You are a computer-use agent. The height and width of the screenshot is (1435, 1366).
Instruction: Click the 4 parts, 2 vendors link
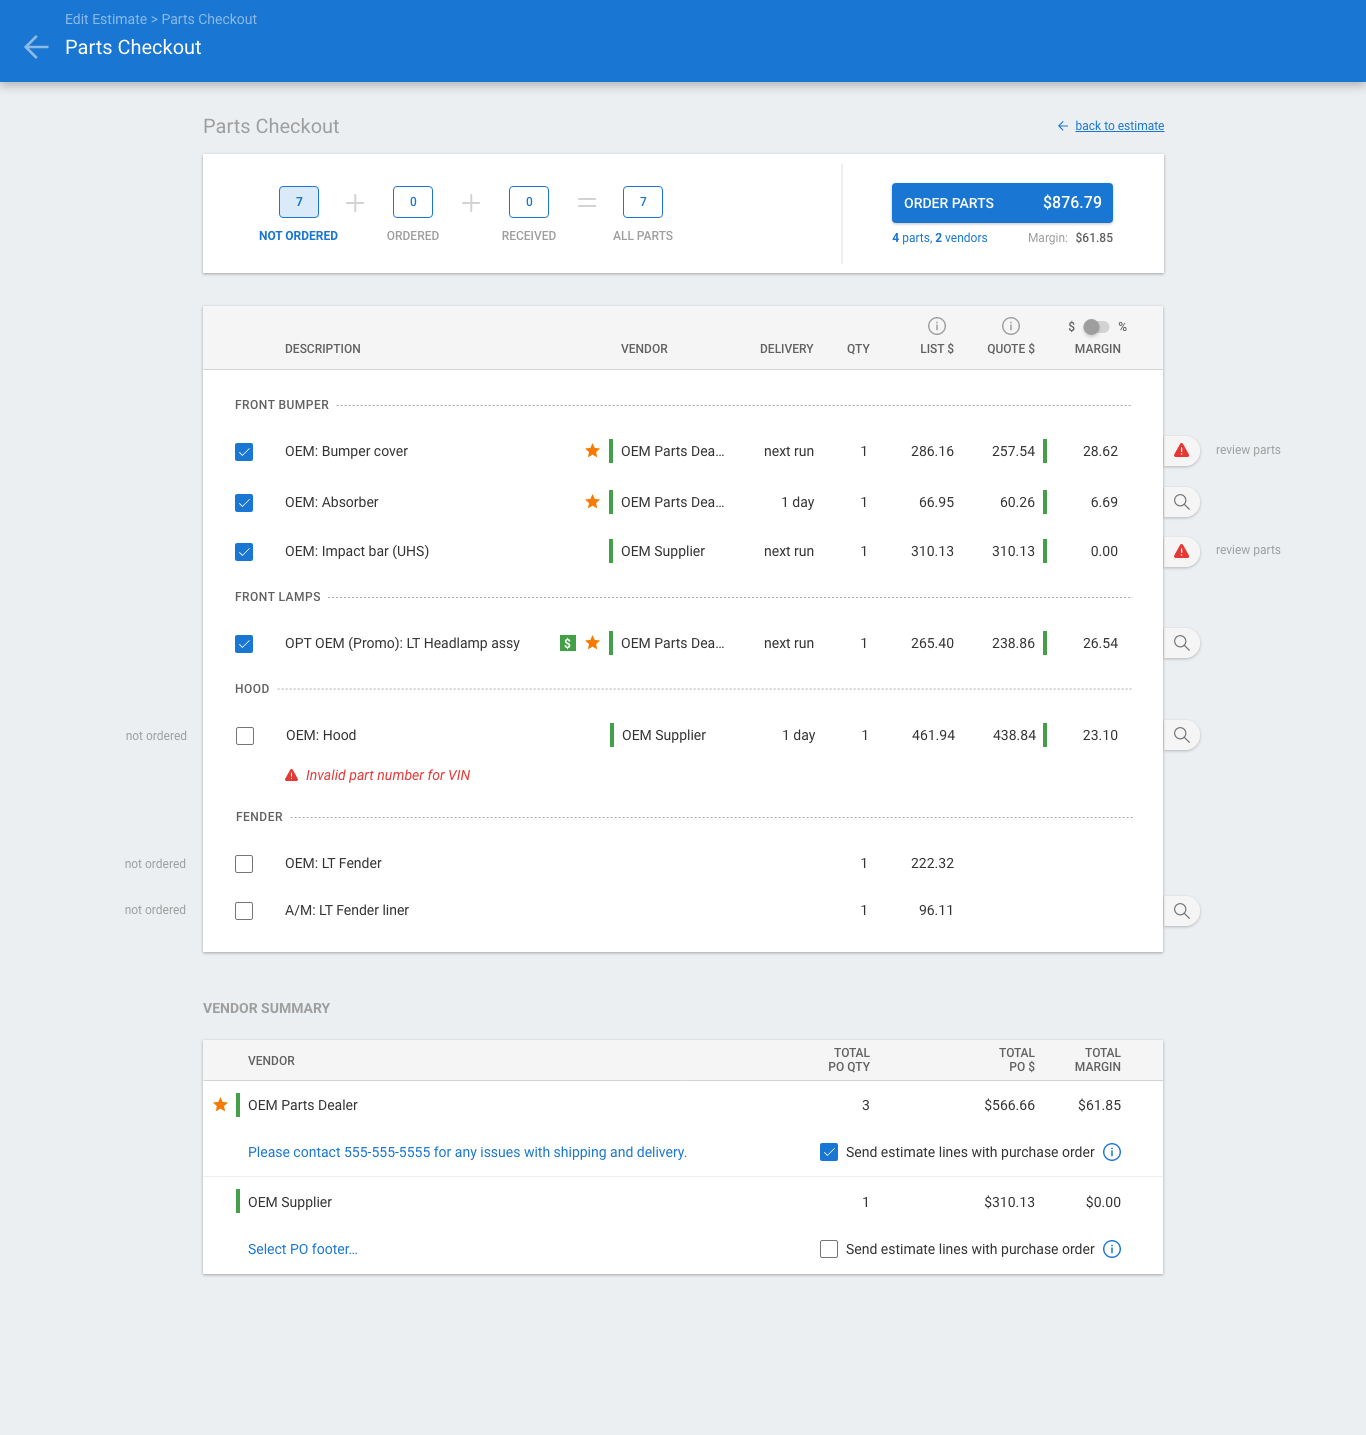(939, 238)
